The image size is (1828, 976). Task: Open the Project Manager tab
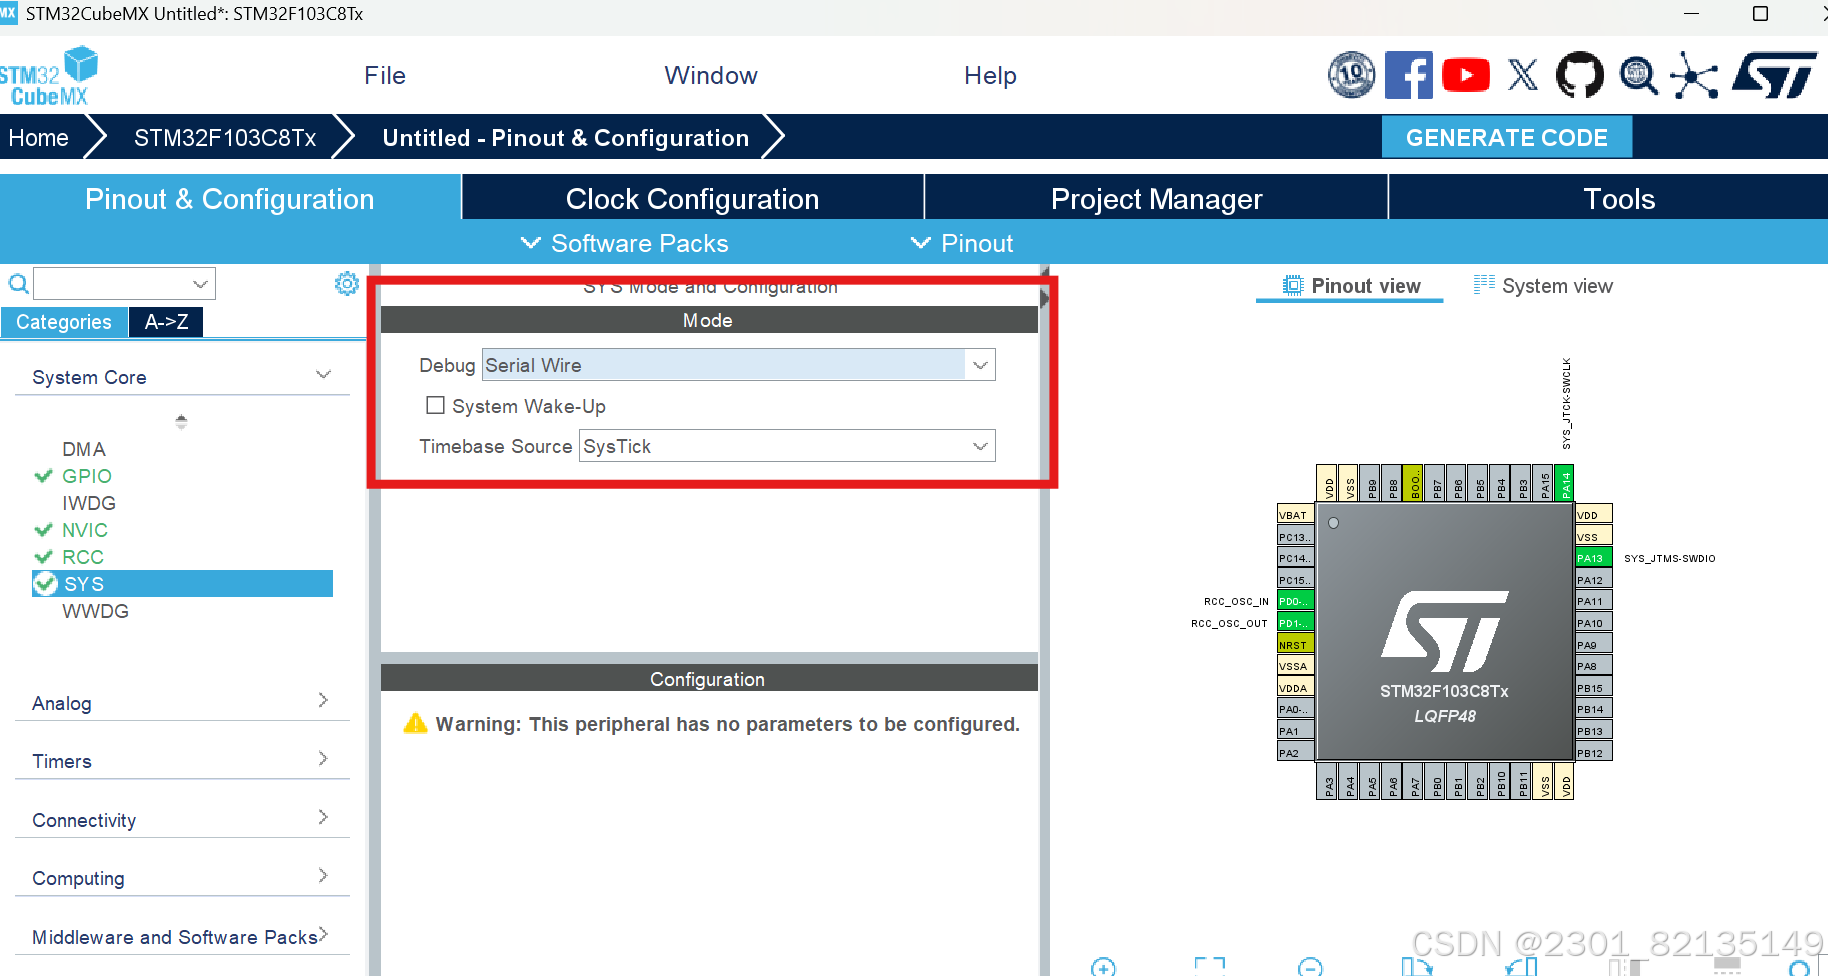(x=1156, y=198)
